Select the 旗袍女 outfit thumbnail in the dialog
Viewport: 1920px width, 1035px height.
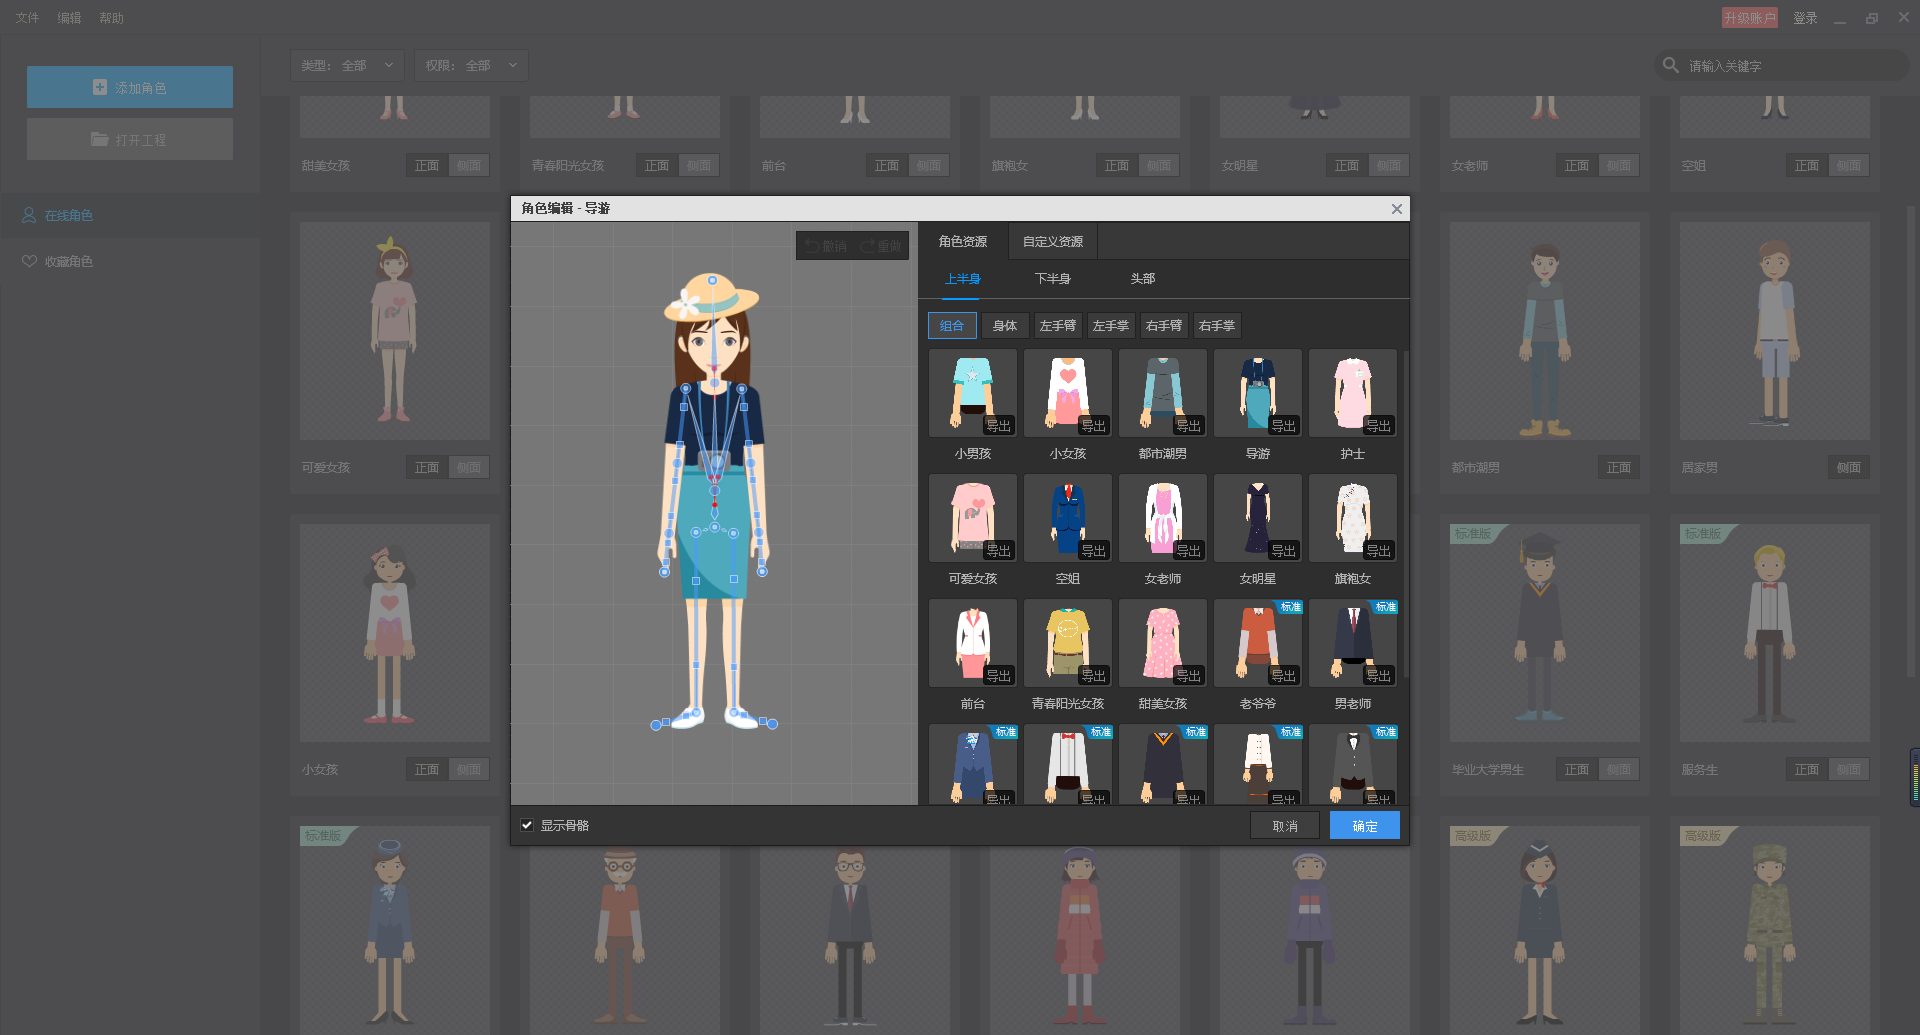click(1353, 518)
